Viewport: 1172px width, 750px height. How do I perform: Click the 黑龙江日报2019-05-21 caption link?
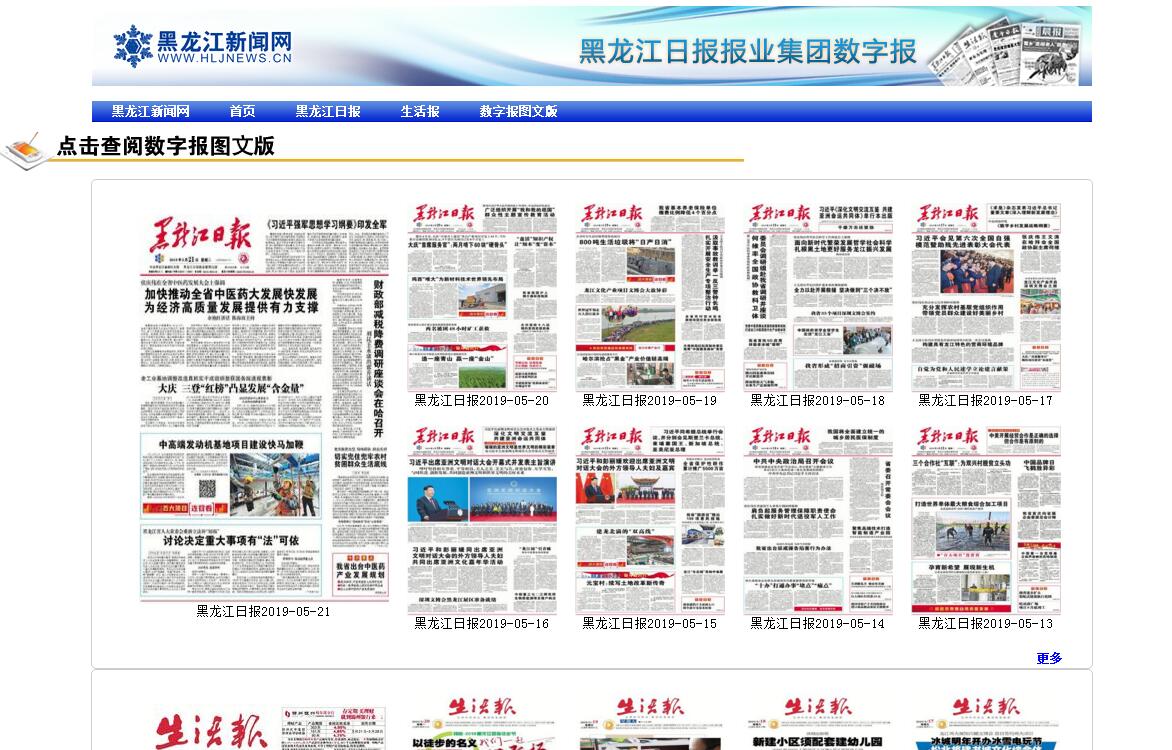point(263,611)
